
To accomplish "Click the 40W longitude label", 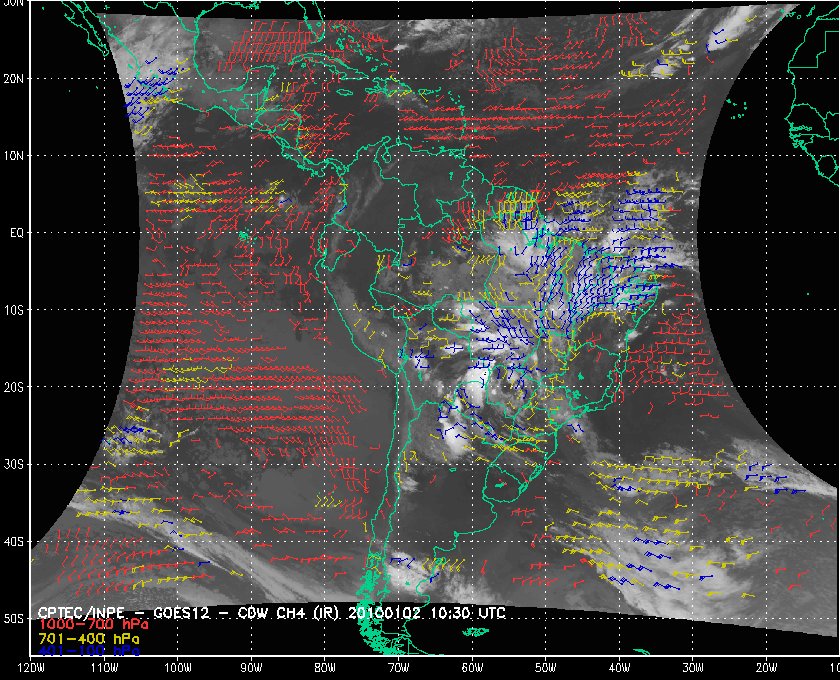I will point(619,668).
